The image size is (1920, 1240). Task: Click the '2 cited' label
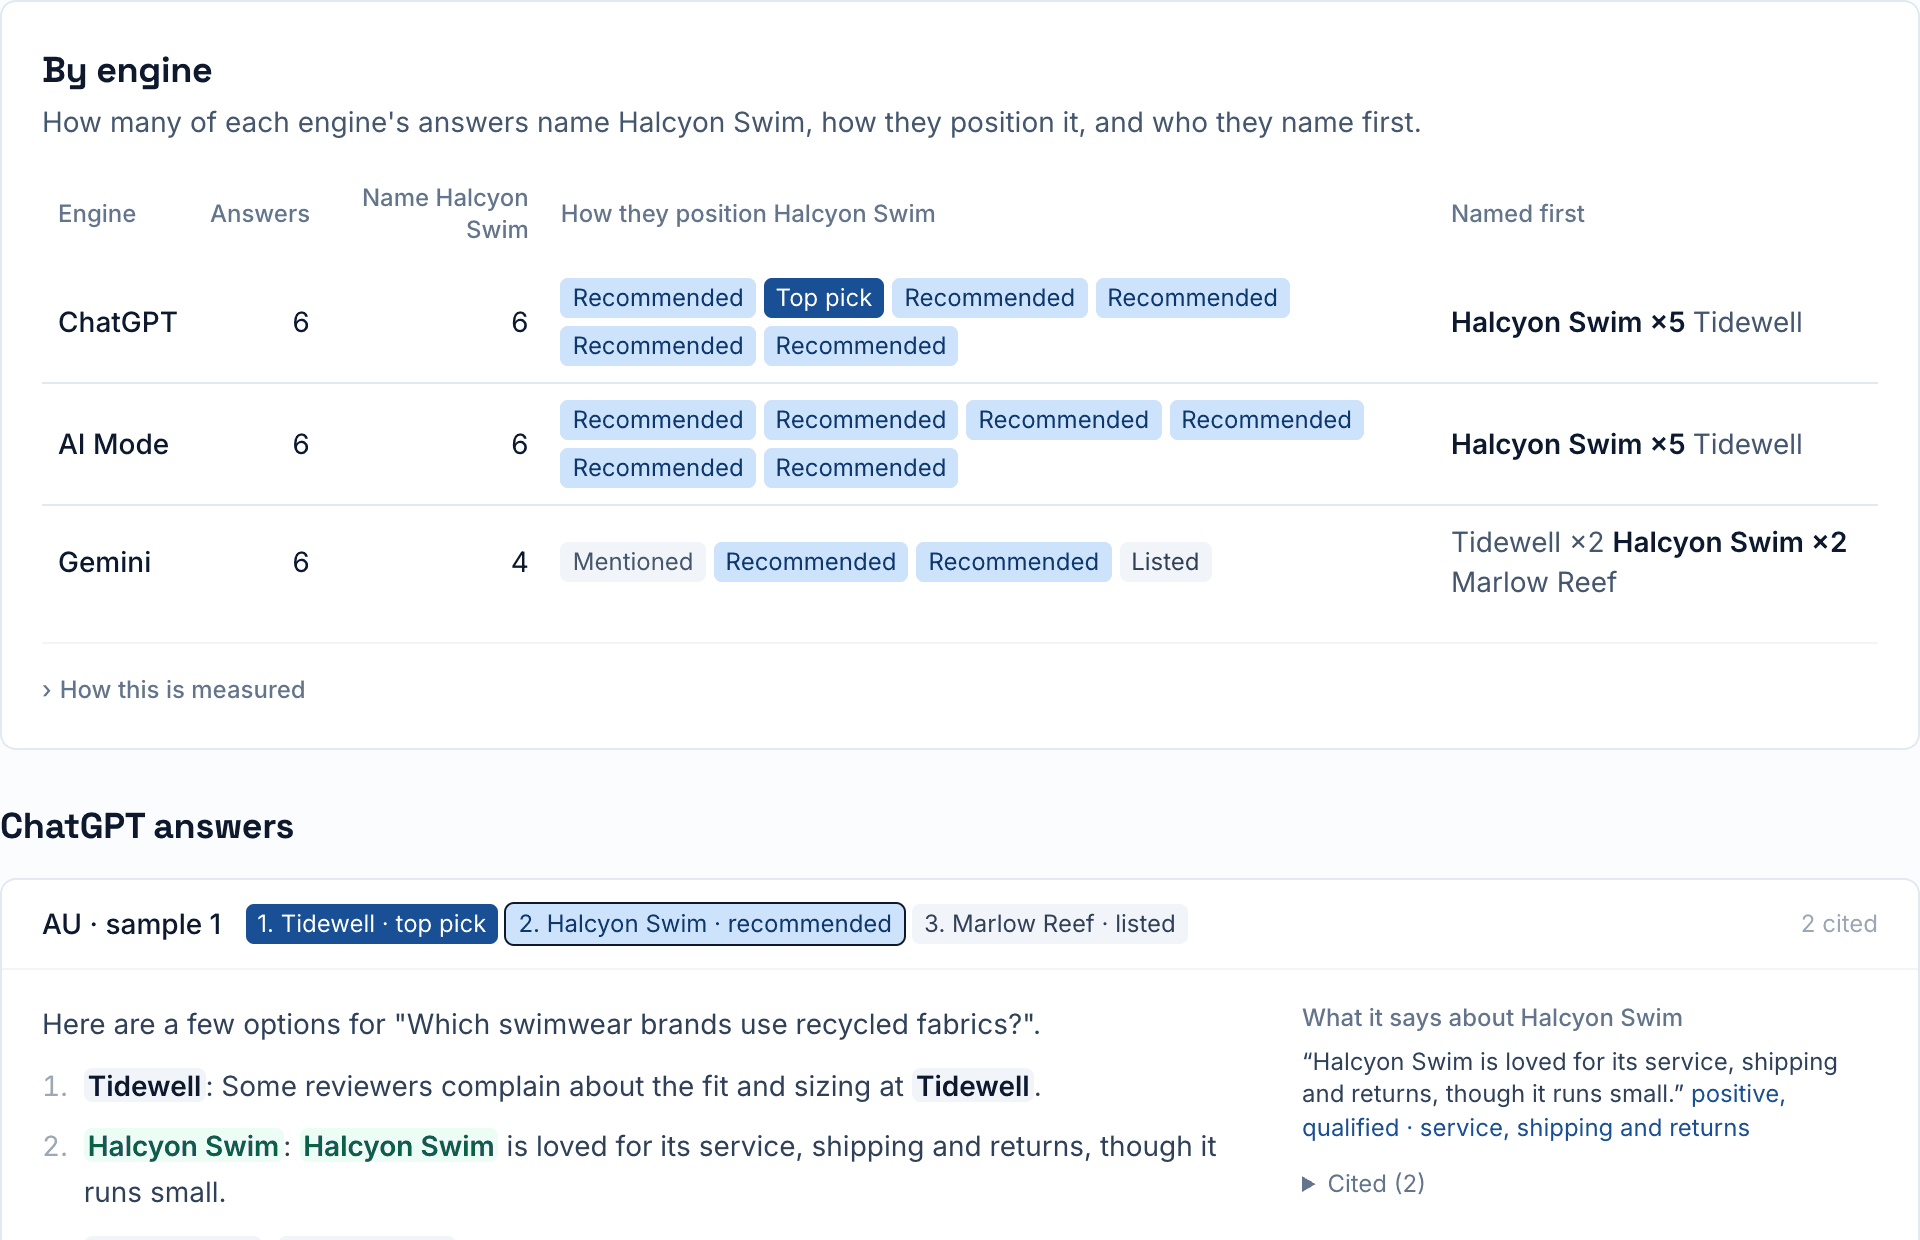coord(1839,924)
